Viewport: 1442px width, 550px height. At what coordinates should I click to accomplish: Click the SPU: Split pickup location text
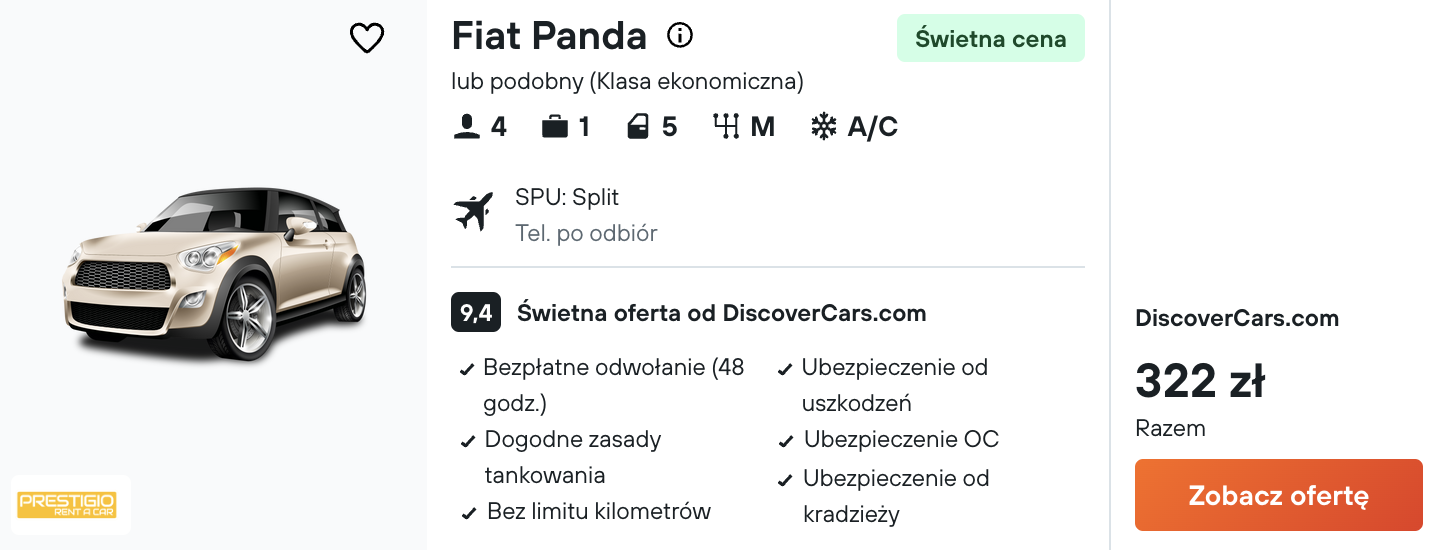coord(567,197)
